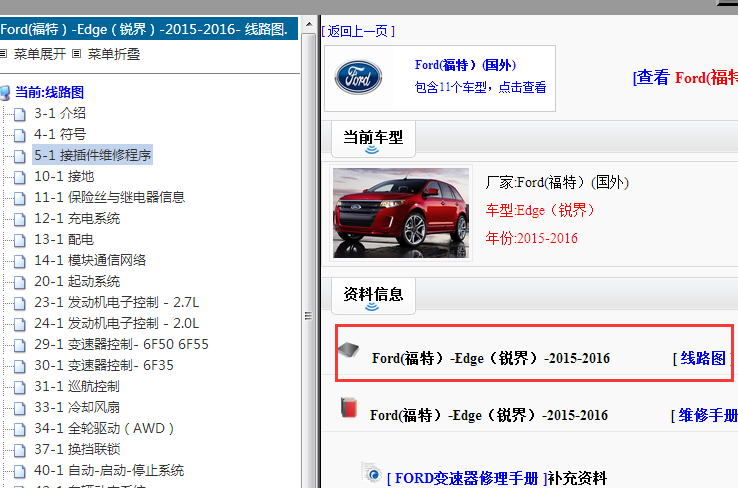Click the page icon beside 29-1 变速器控制
Screen dimensions: 738x488
(19, 345)
